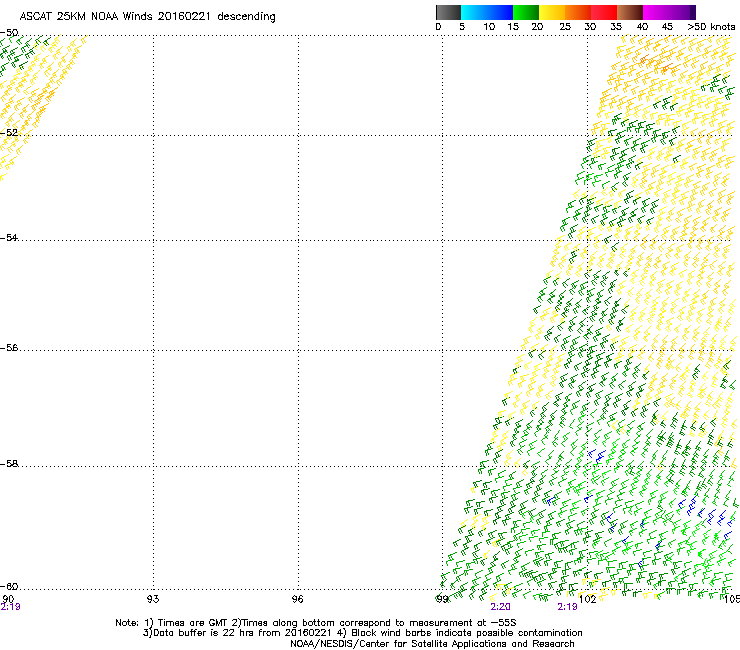Select the -52 latitude axis label

[9, 133]
